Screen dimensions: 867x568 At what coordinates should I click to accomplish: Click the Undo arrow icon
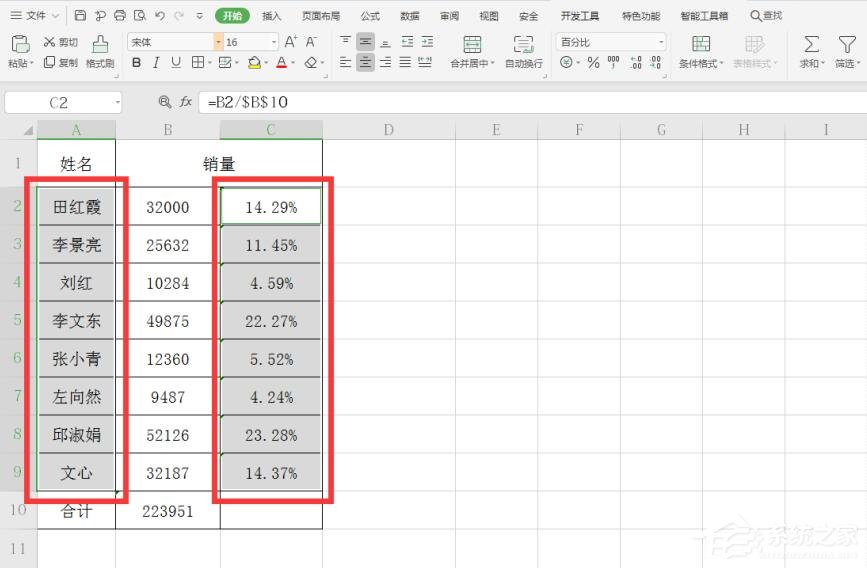160,16
